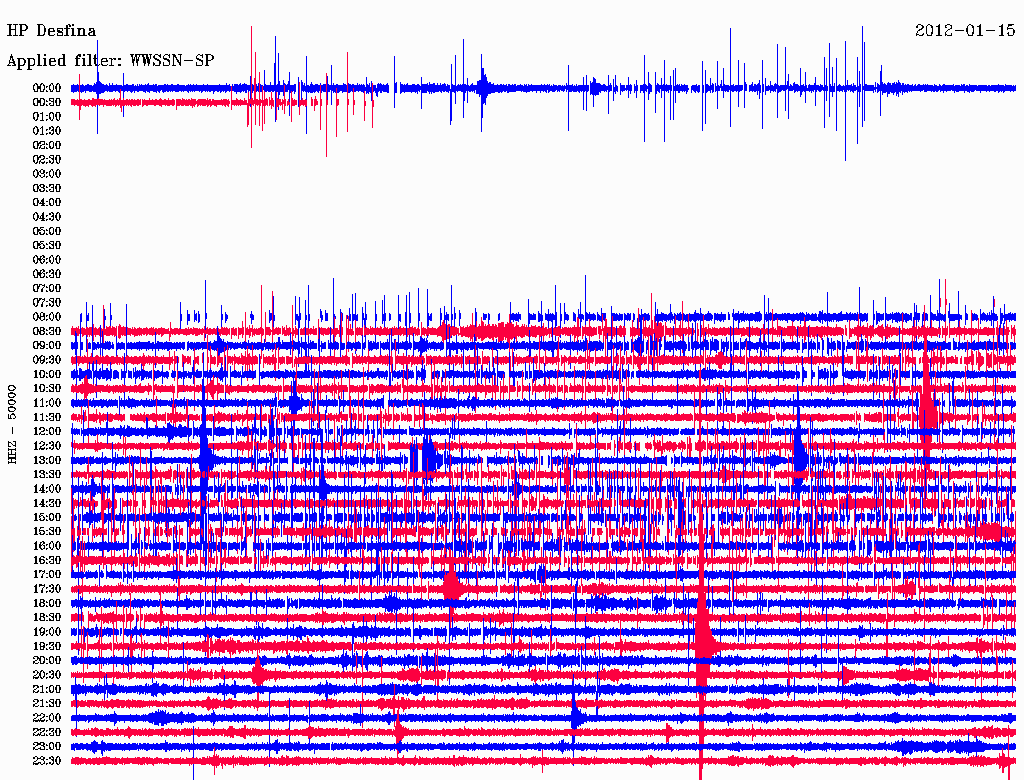Click the 23:30 time label
This screenshot has width=1024, height=780.
click(47, 761)
